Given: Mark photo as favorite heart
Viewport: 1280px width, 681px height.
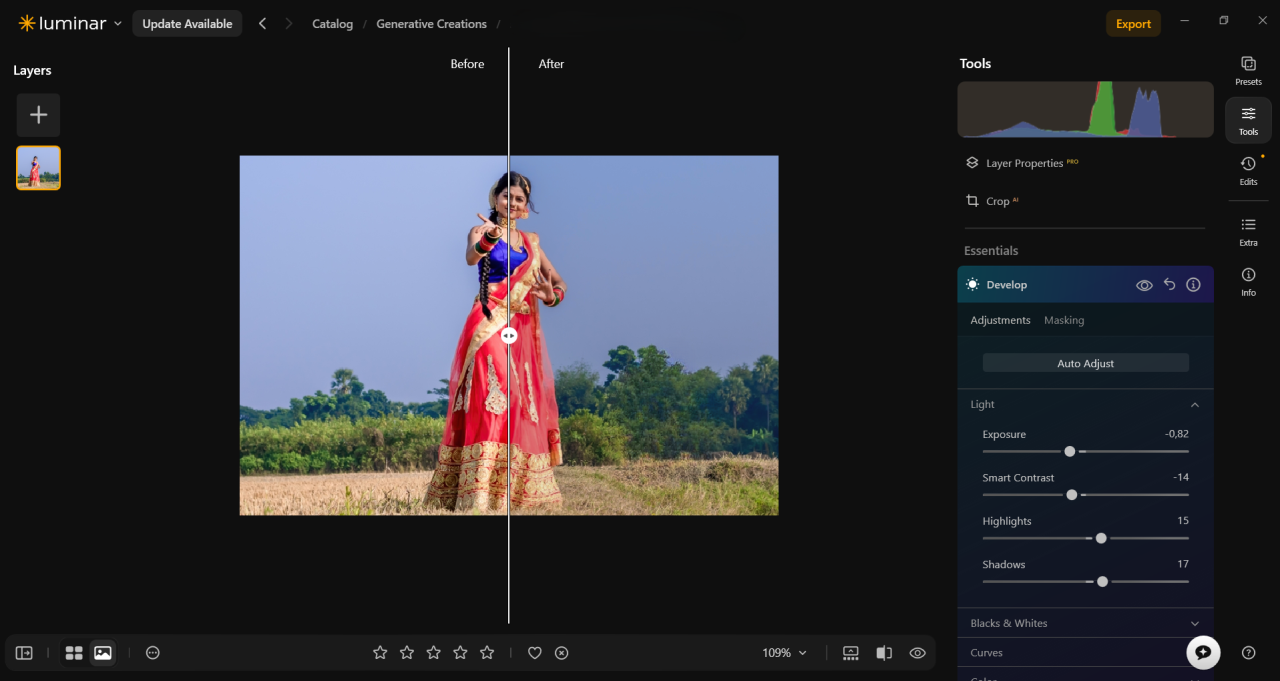Looking at the screenshot, I should point(535,653).
